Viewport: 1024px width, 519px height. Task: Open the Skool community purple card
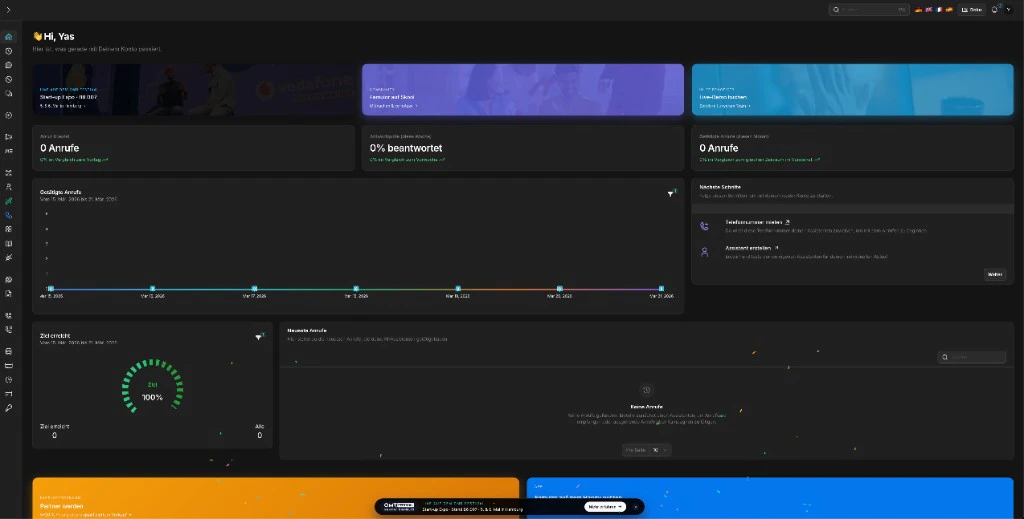[x=522, y=89]
